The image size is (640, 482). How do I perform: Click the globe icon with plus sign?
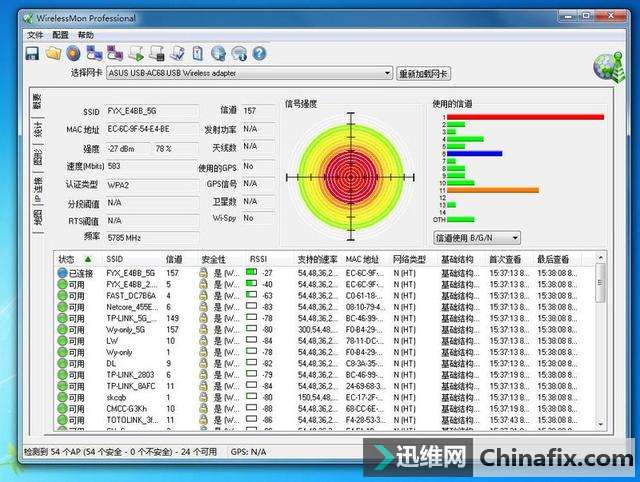(x=218, y=53)
